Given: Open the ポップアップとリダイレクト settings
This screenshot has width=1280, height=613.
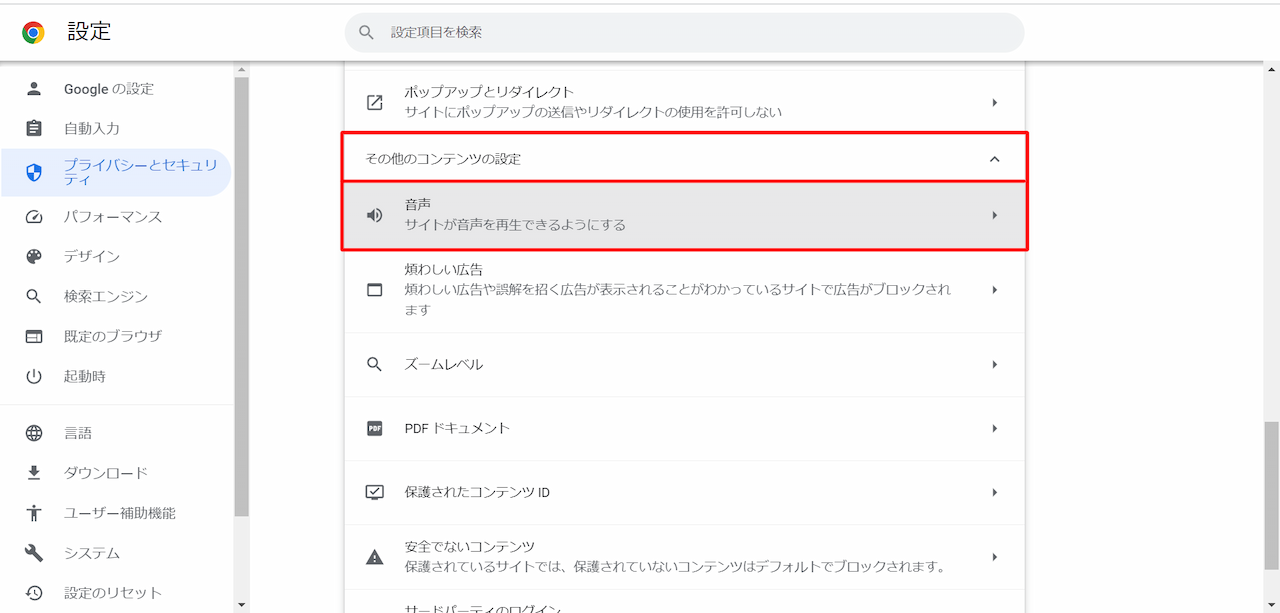Looking at the screenshot, I should (684, 102).
